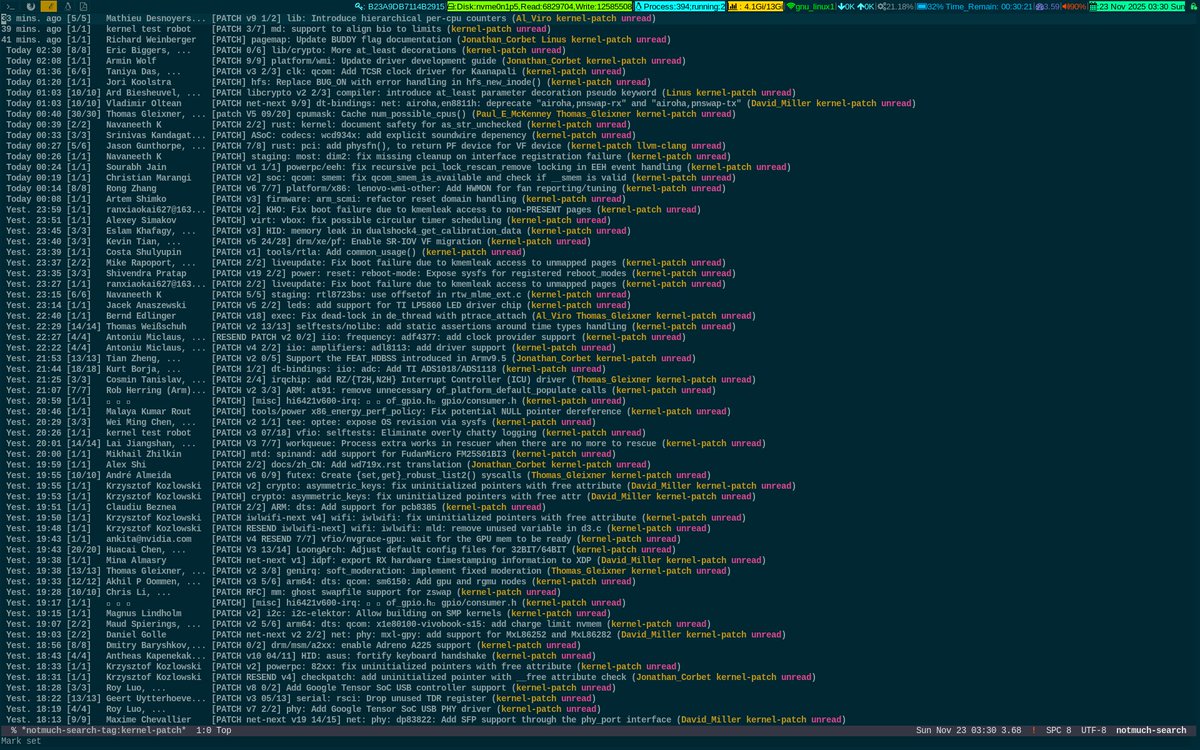Click the document icon in the top-left bar
Viewport: 1200px width, 750px height.
tap(84, 7)
